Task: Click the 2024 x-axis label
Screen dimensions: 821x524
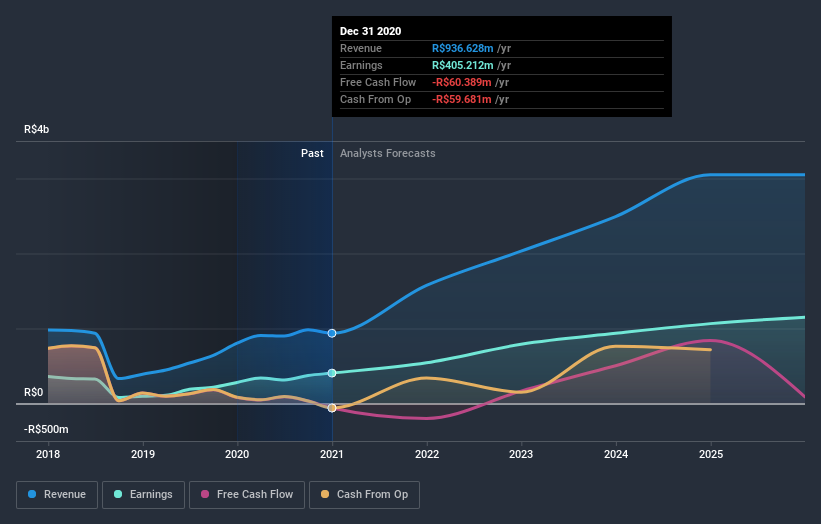Action: tap(616, 454)
